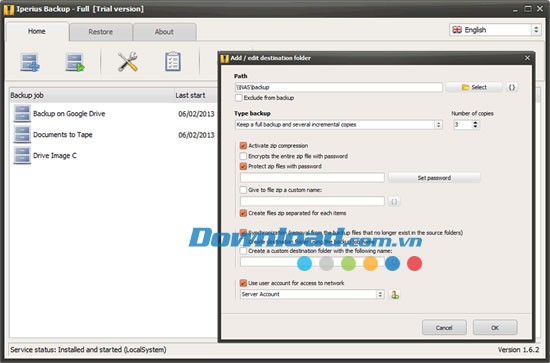The image size is (550, 363).
Task: Select the Documents to Tape job
Action: [63, 135]
